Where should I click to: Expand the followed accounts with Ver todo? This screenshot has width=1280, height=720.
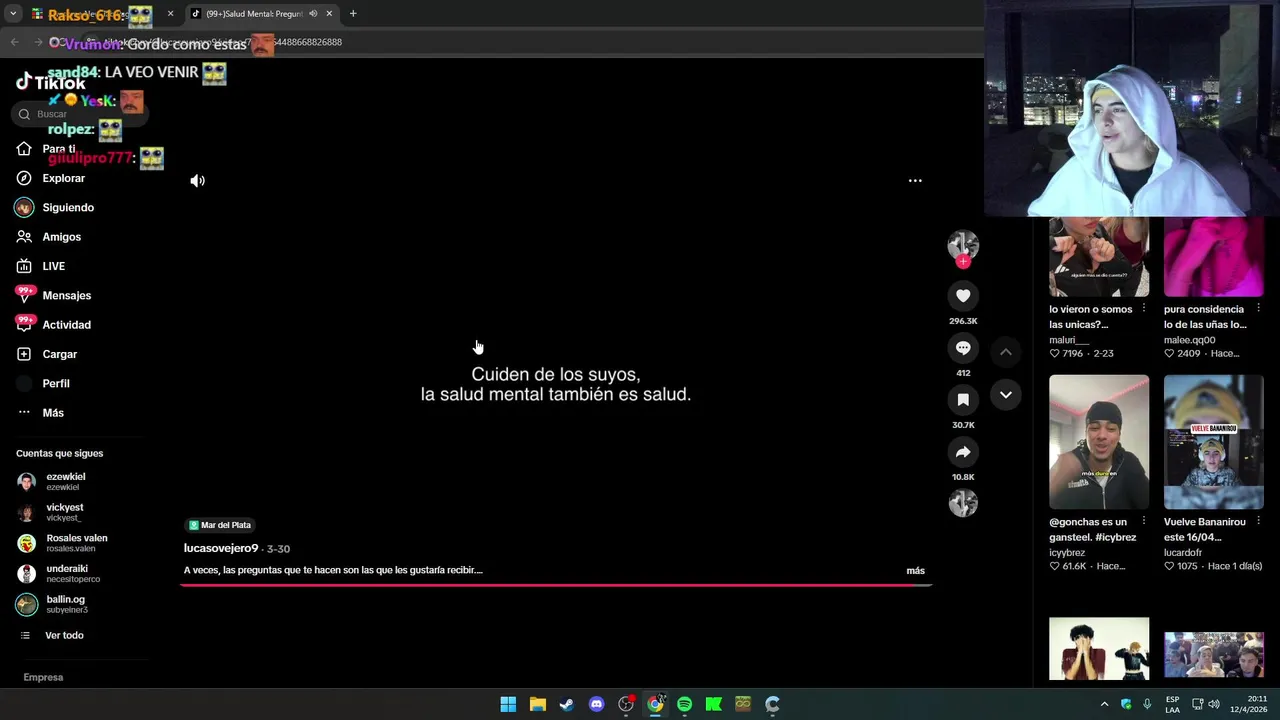pos(53,636)
